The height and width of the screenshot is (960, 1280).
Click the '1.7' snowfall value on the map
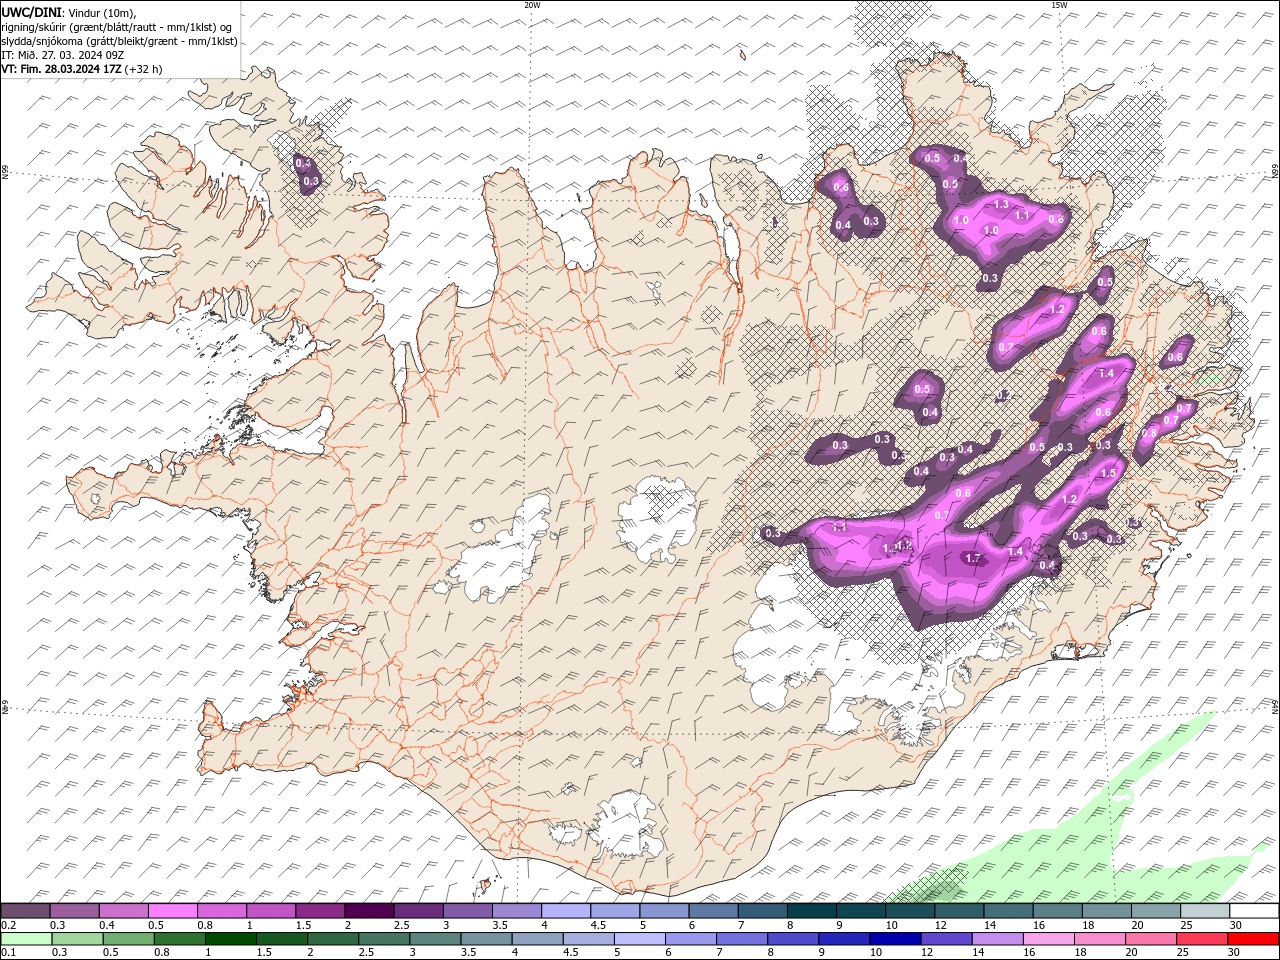[x=973, y=558]
